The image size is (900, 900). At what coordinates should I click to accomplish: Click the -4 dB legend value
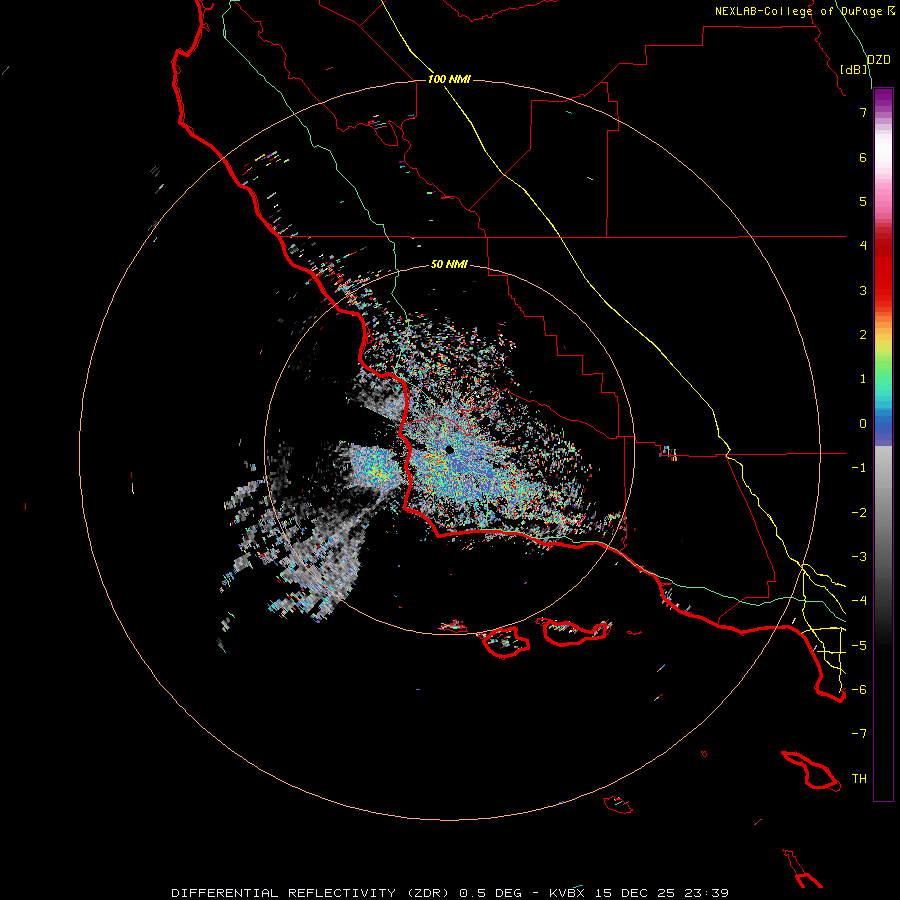[859, 600]
